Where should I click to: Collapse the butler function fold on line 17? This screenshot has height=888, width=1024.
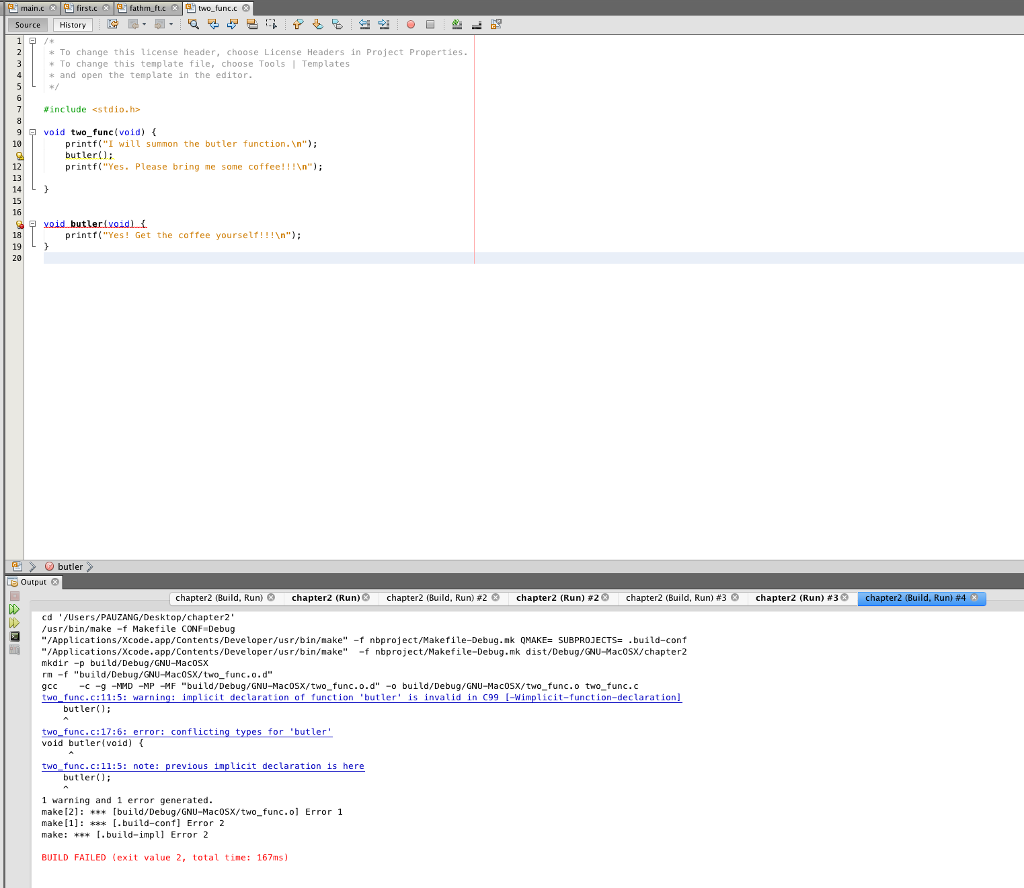tap(33, 223)
